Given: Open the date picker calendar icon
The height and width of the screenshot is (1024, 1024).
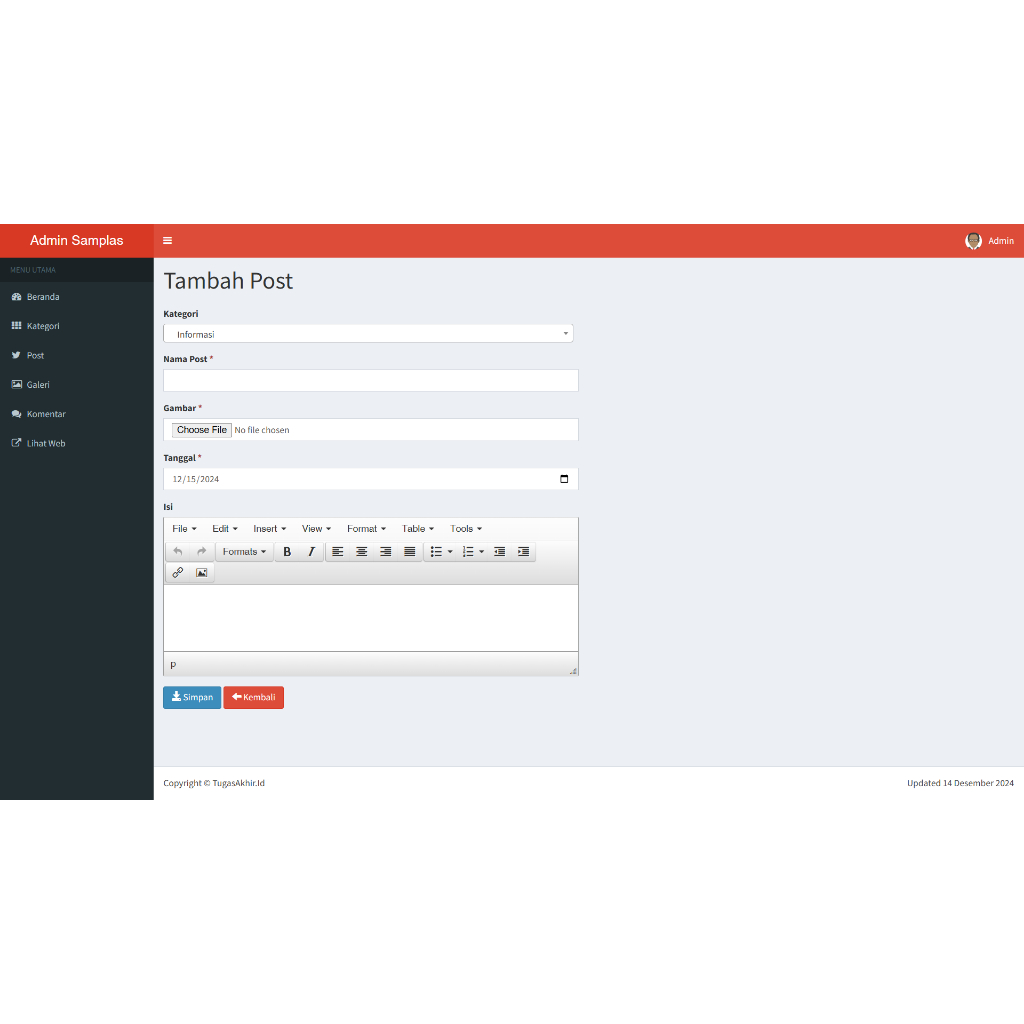Looking at the screenshot, I should point(564,479).
